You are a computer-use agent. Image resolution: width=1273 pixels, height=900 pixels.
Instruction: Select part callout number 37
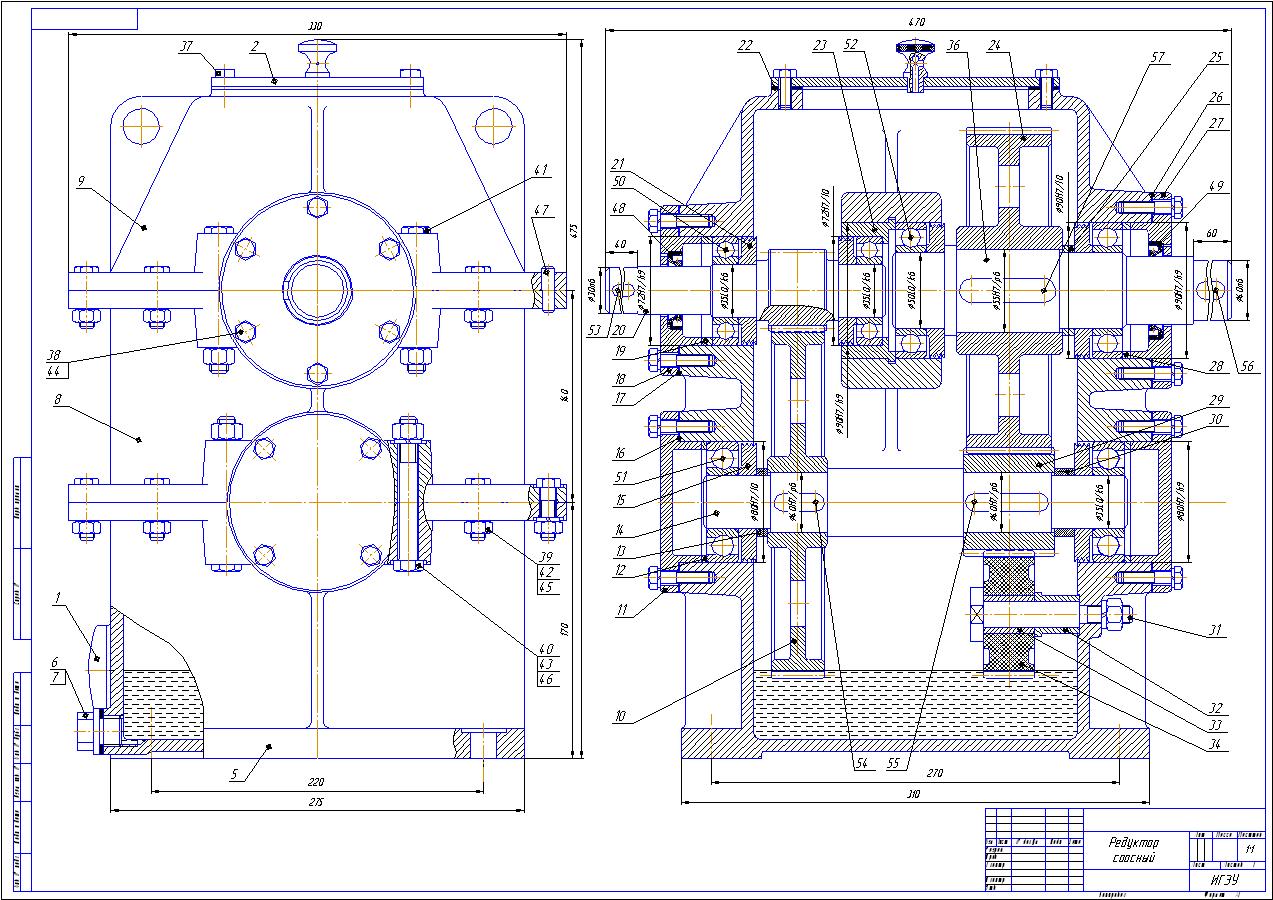click(186, 46)
